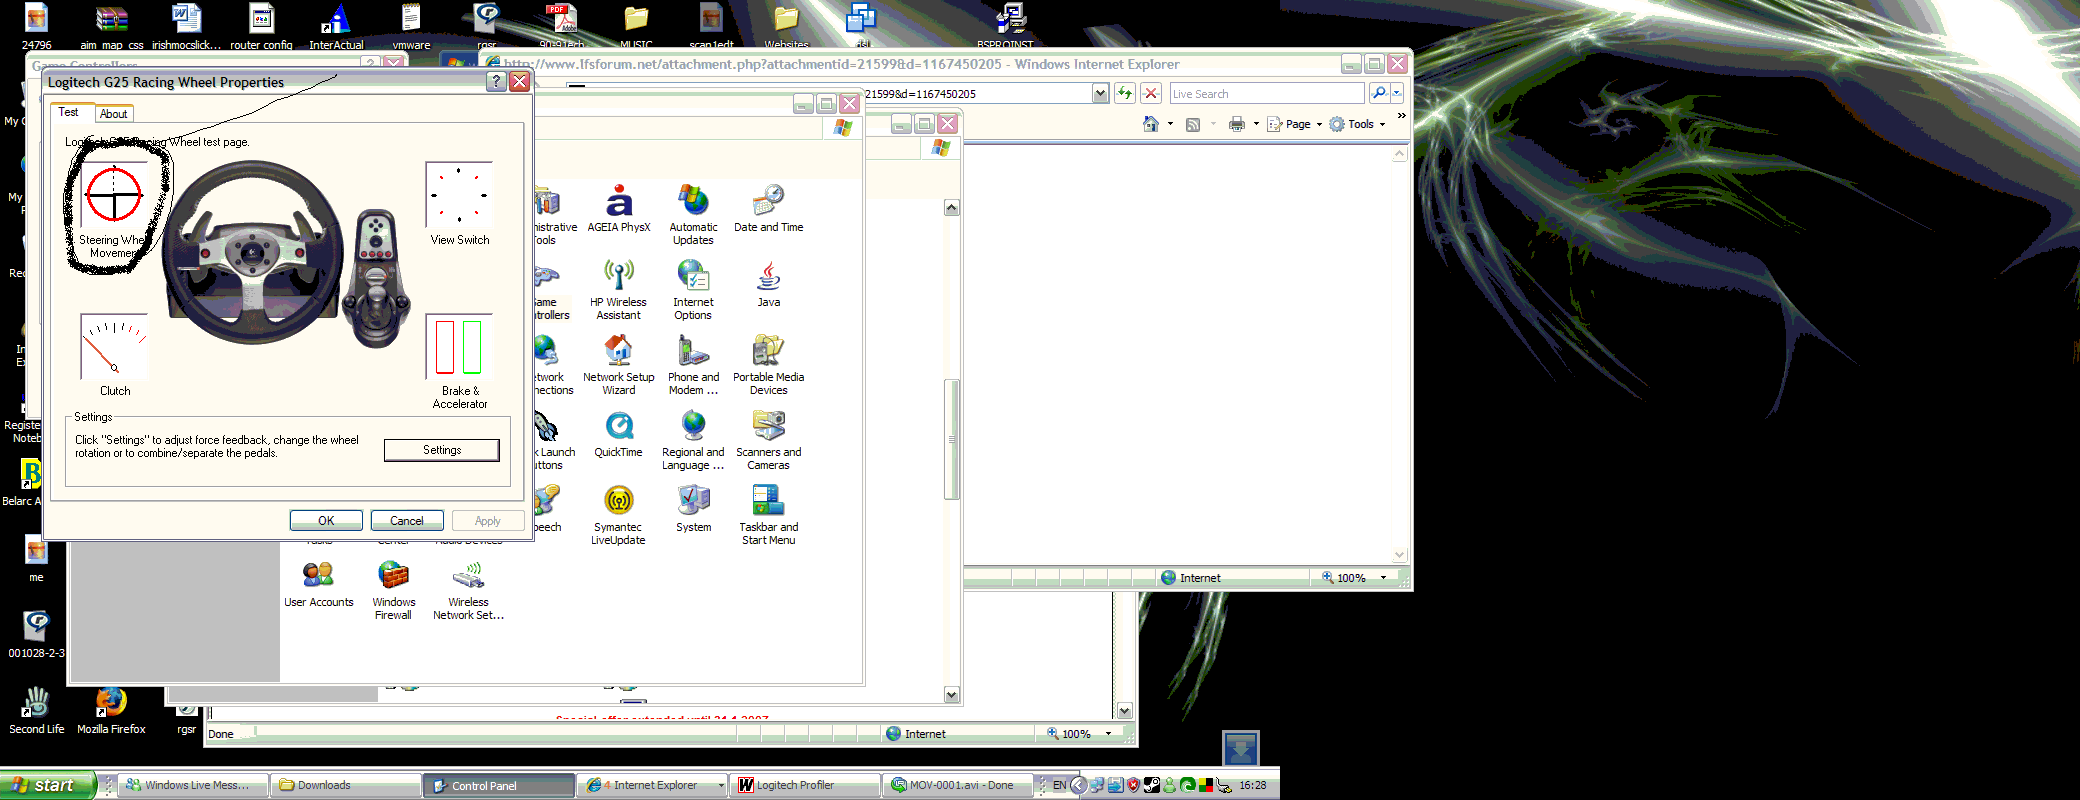Click the red Stop button in Internet Explorer
Screen dimensions: 2080x800
pos(1151,93)
